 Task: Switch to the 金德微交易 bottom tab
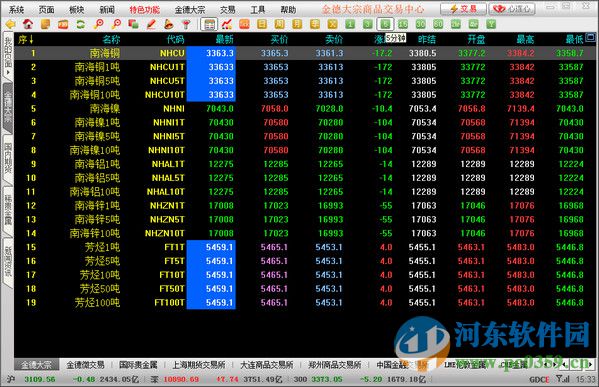point(85,365)
